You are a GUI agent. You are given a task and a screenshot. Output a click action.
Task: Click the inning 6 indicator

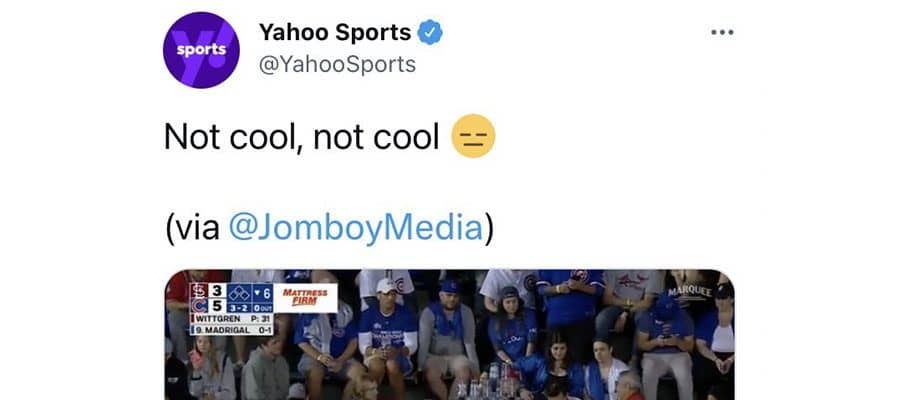tap(263, 292)
